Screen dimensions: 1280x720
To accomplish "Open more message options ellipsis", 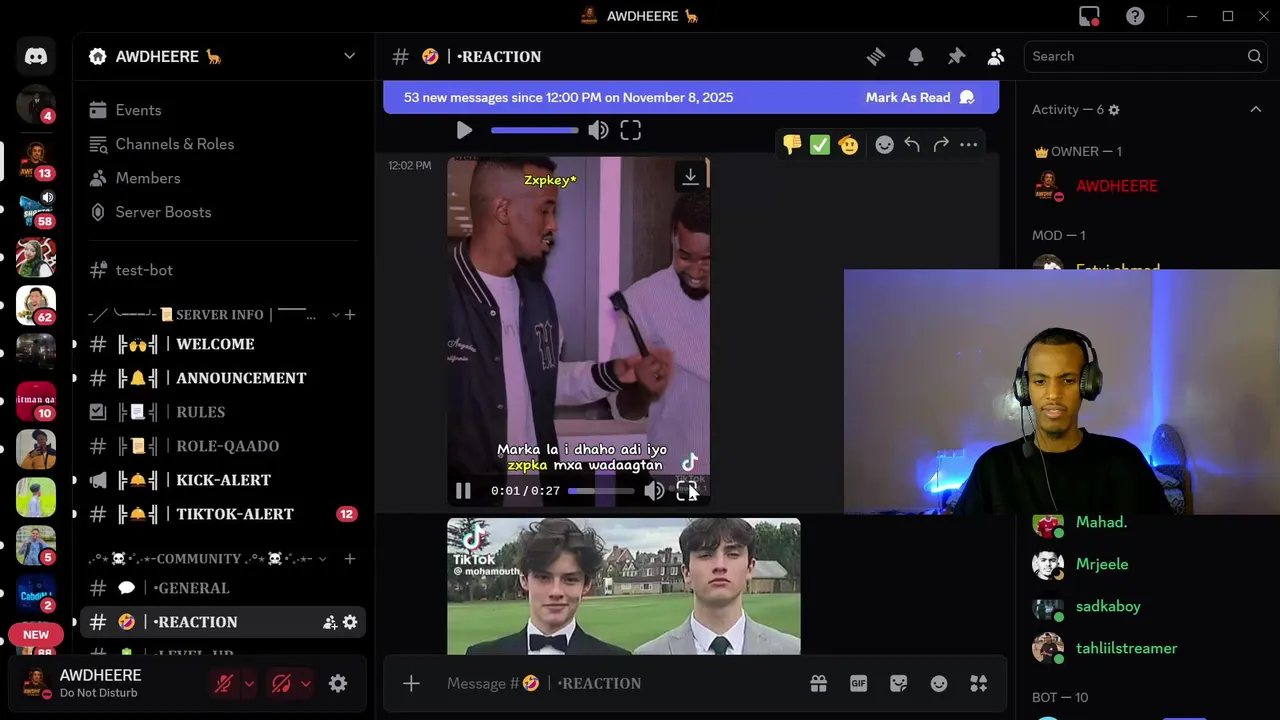I will click(x=968, y=145).
